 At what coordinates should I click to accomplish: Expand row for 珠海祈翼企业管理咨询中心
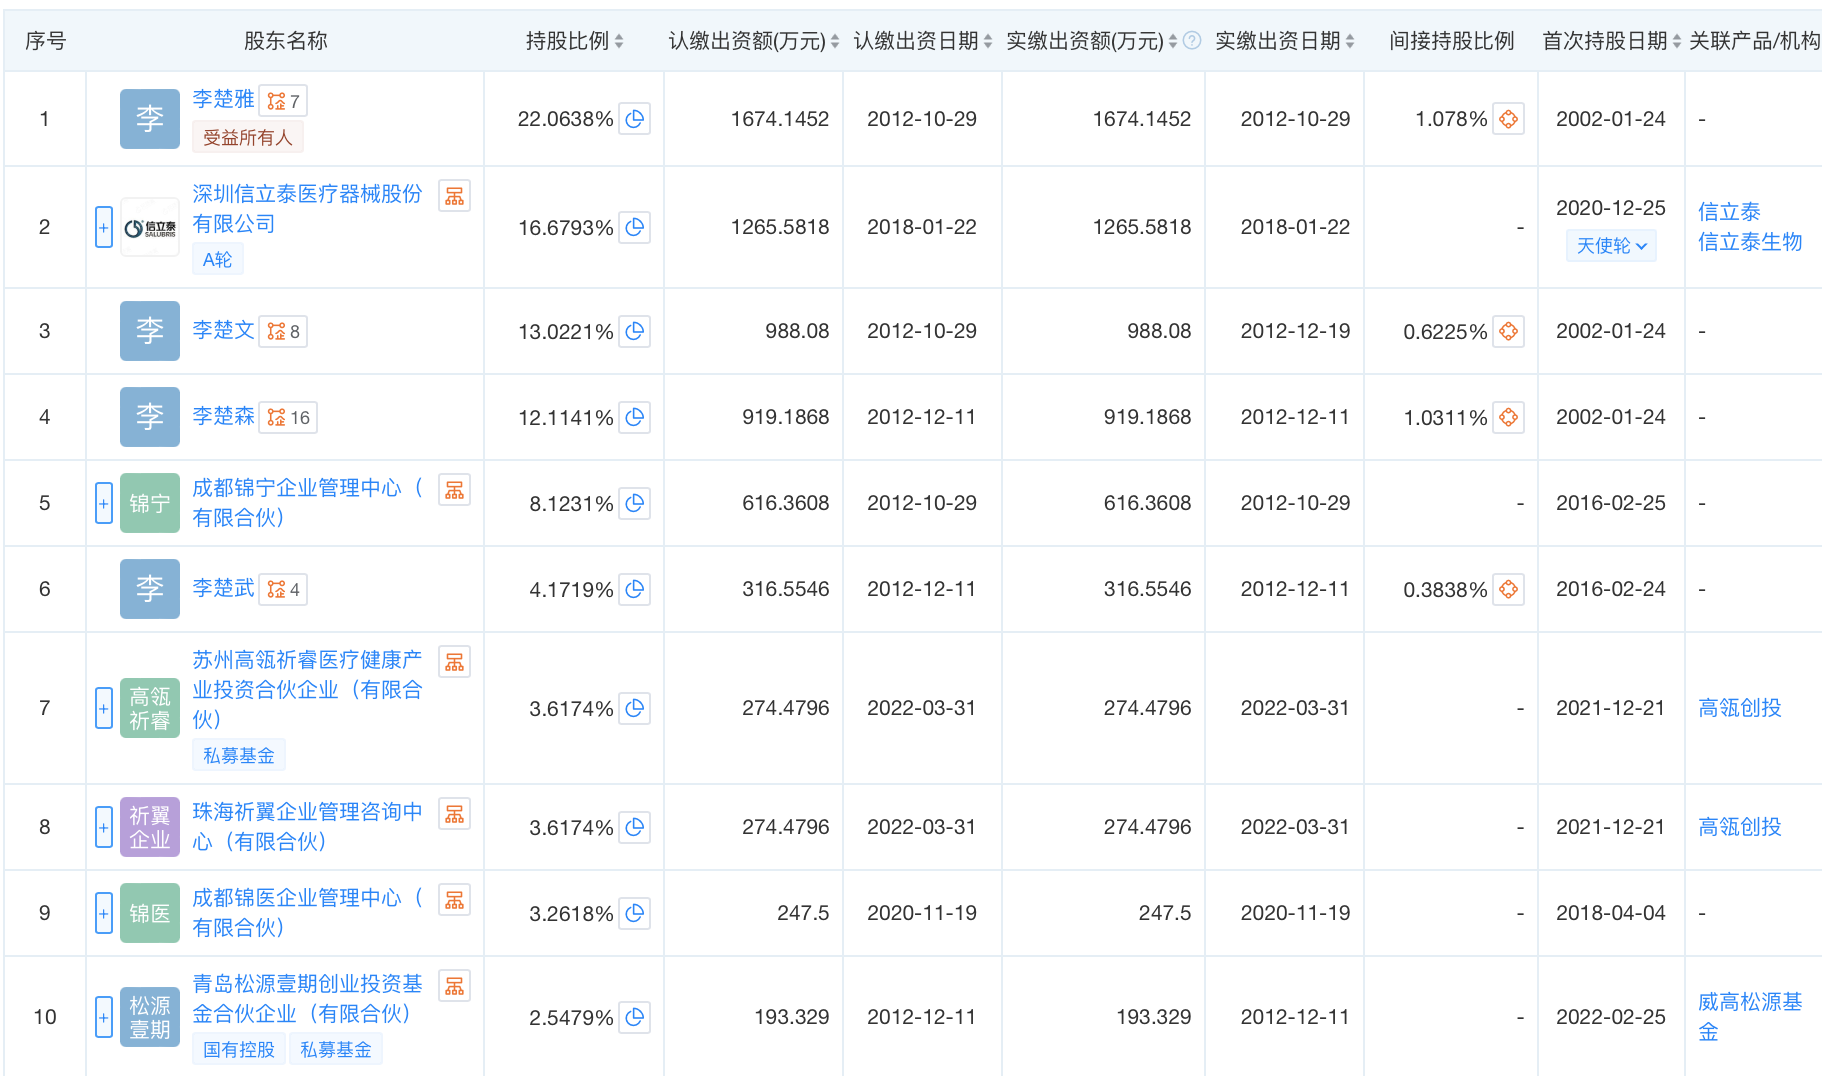pyautogui.click(x=103, y=827)
